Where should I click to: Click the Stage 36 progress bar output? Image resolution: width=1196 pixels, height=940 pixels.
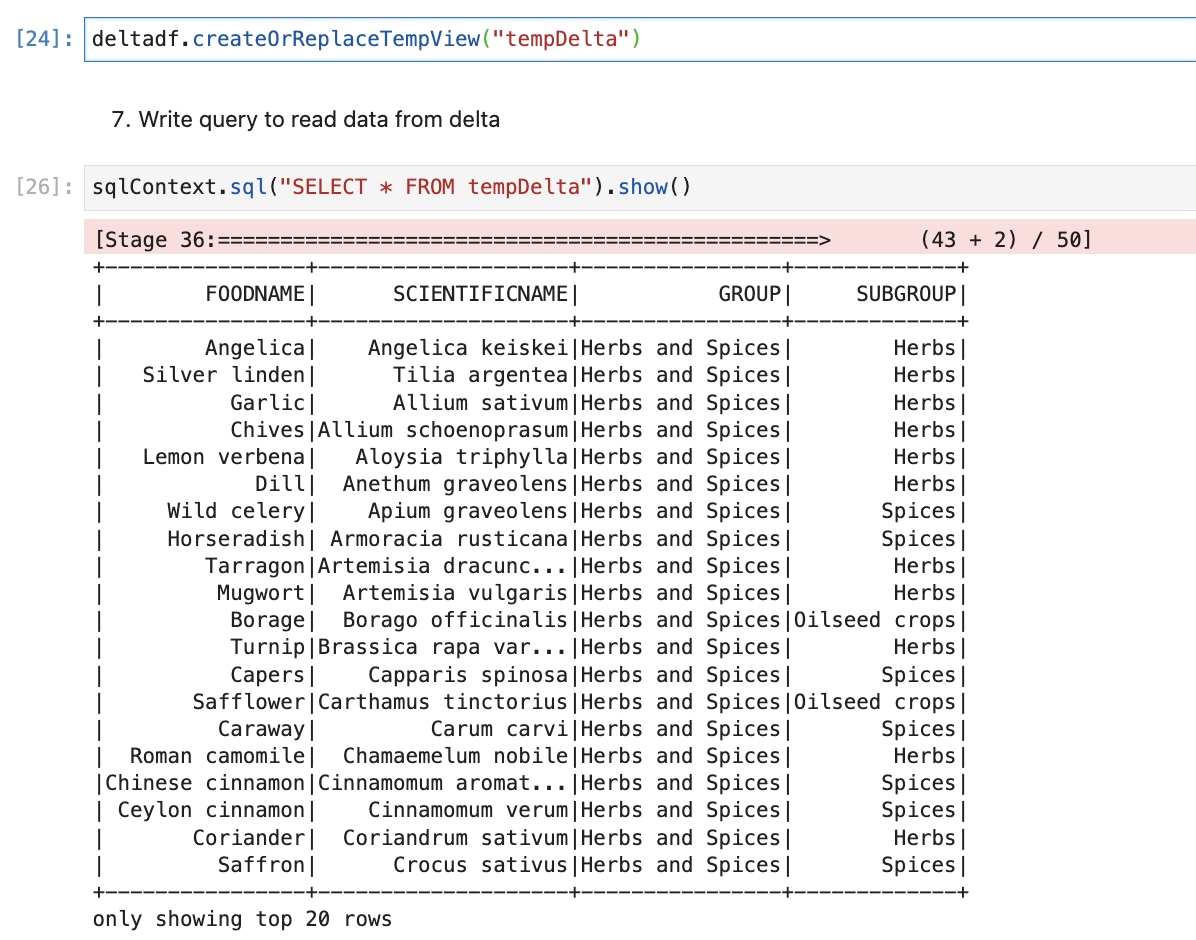click(462, 240)
